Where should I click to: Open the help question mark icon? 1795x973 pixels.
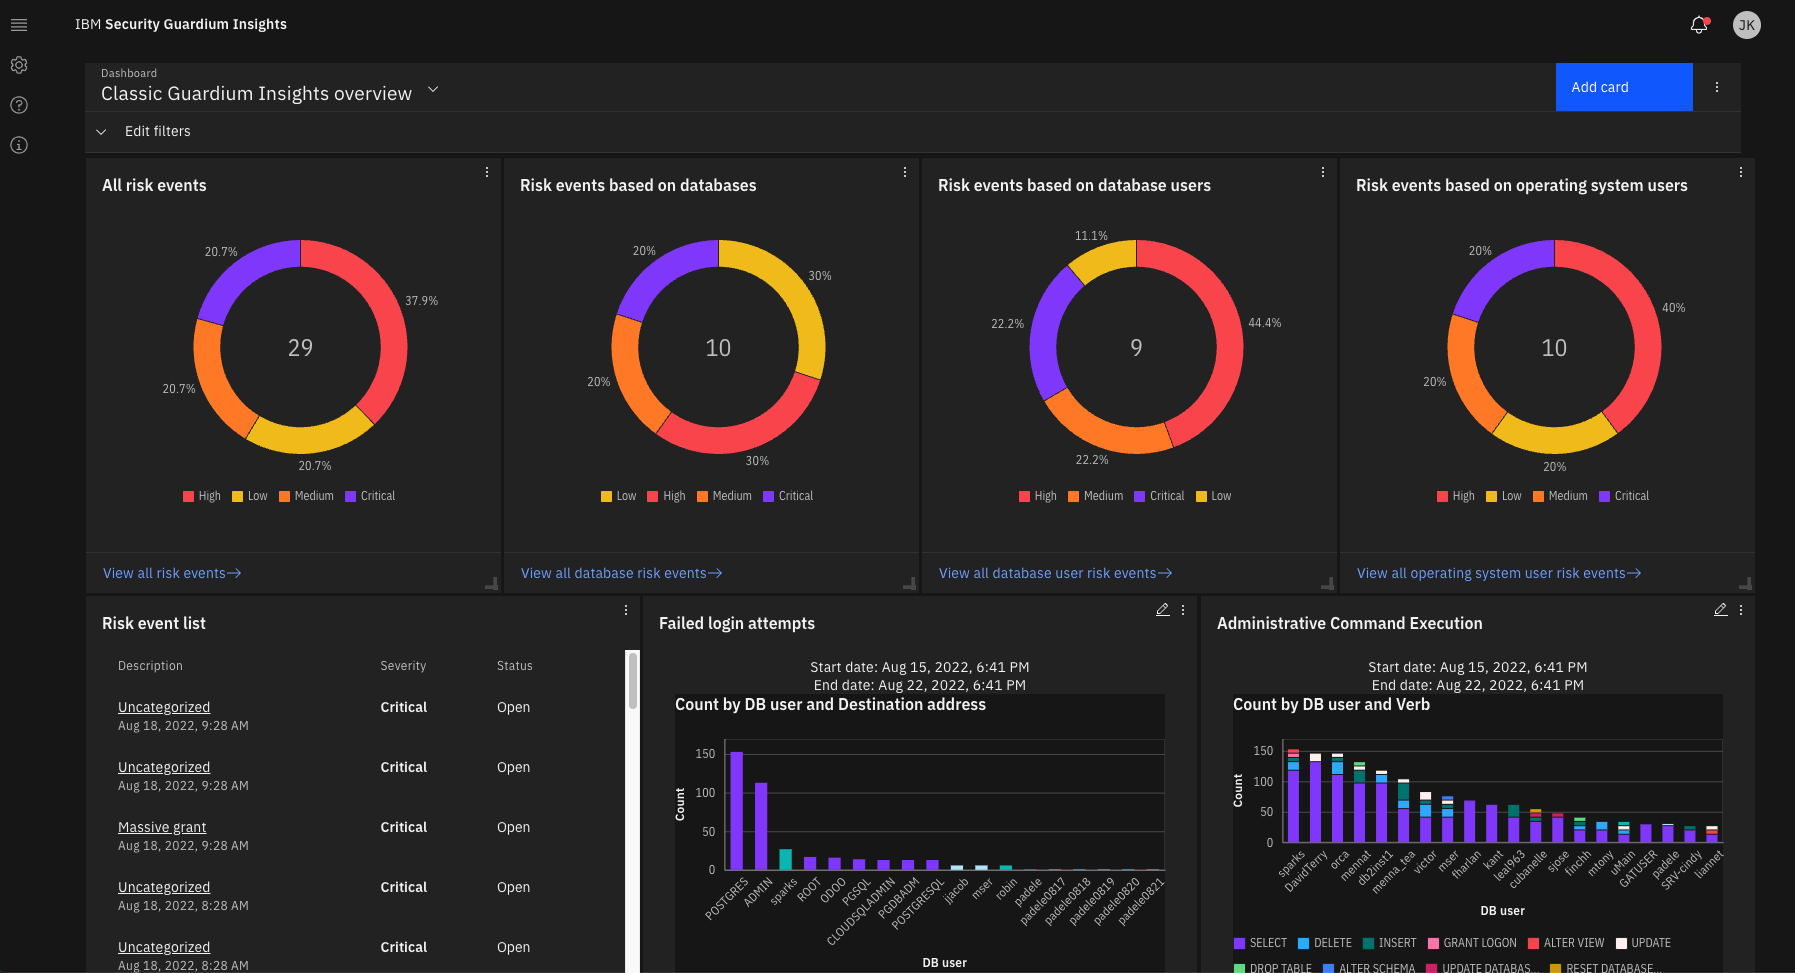click(19, 105)
